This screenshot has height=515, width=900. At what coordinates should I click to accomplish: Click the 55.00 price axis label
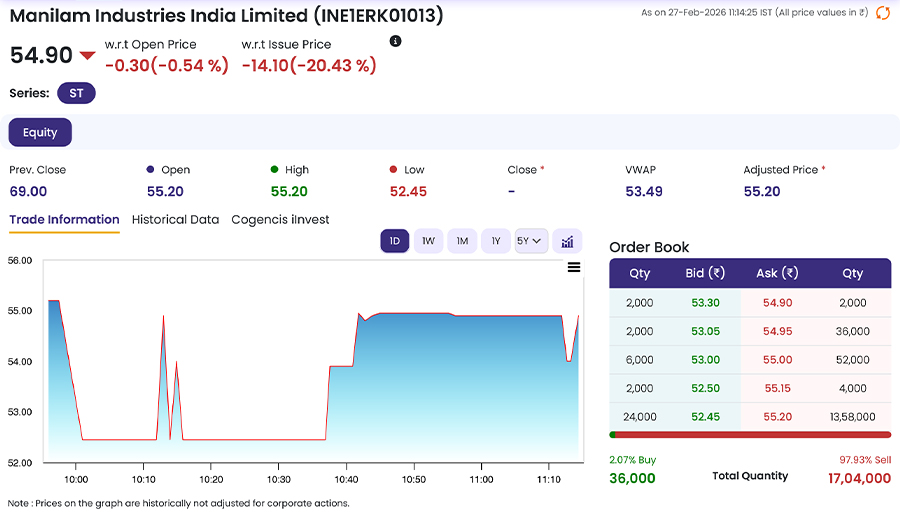click(20, 311)
